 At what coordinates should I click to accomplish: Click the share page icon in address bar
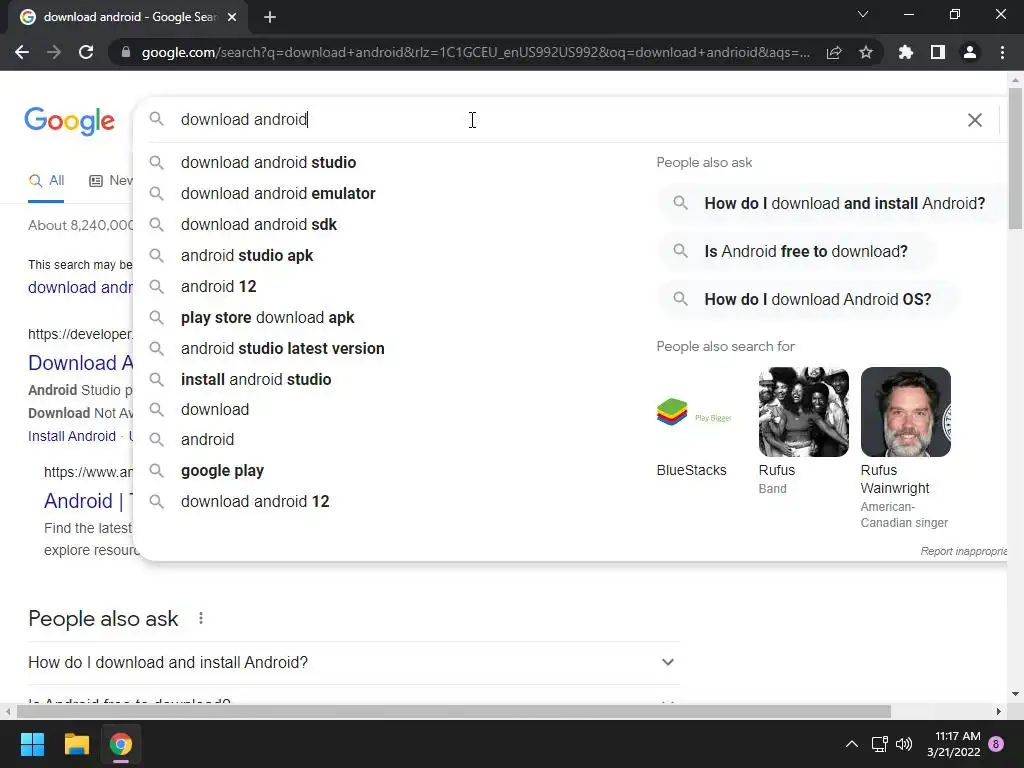(834, 53)
